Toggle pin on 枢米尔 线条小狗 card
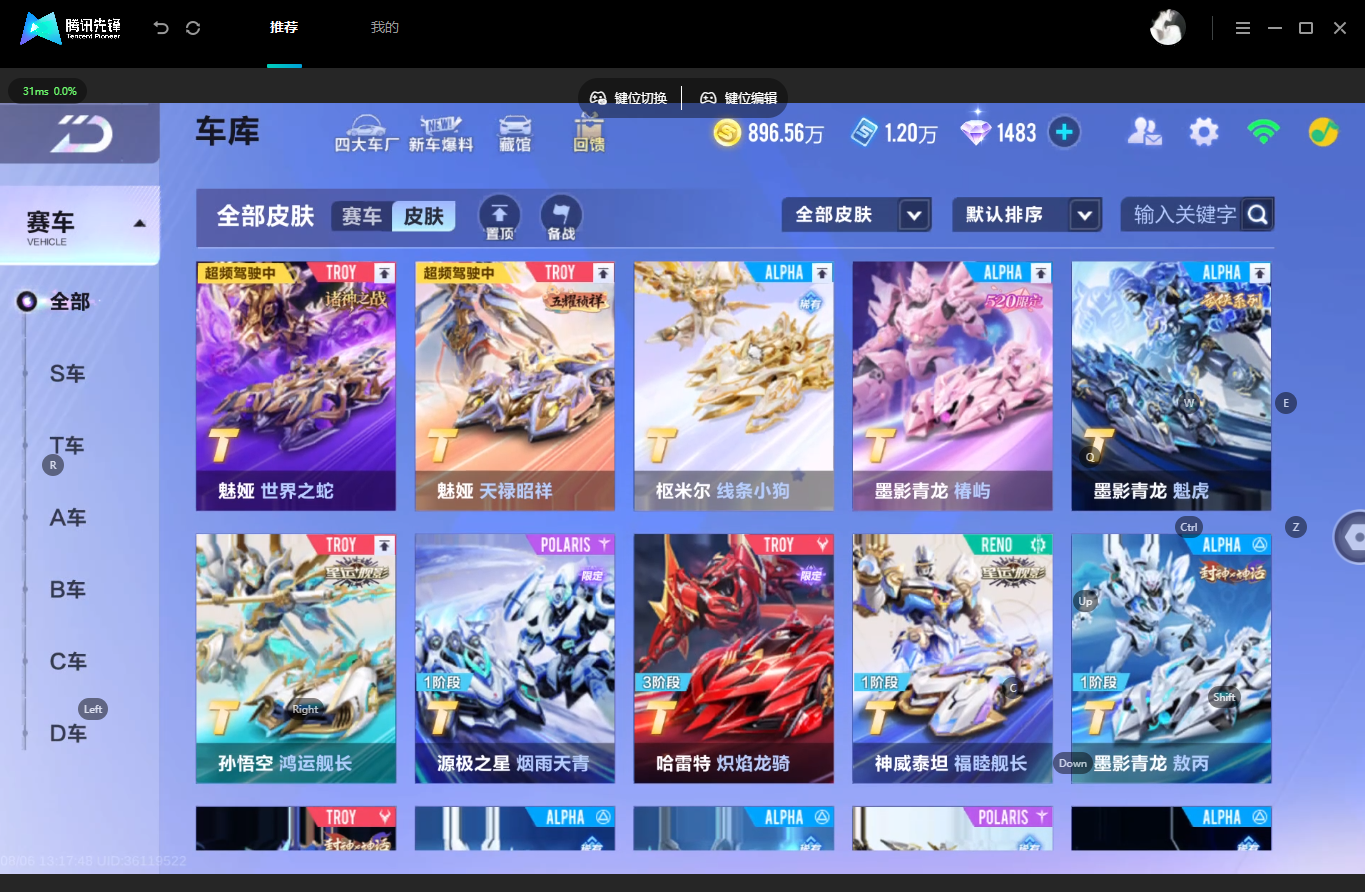The width and height of the screenshot is (1365, 892). [822, 273]
